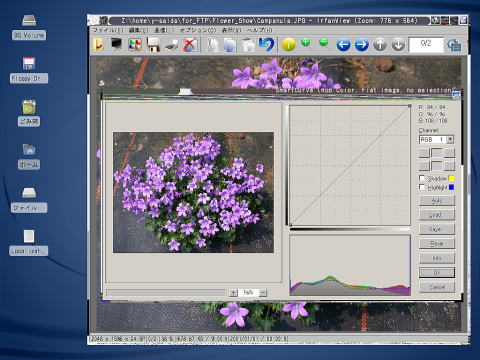Go to next image with blue right arrow
Viewport: 480px width, 360px height.
click(x=362, y=45)
